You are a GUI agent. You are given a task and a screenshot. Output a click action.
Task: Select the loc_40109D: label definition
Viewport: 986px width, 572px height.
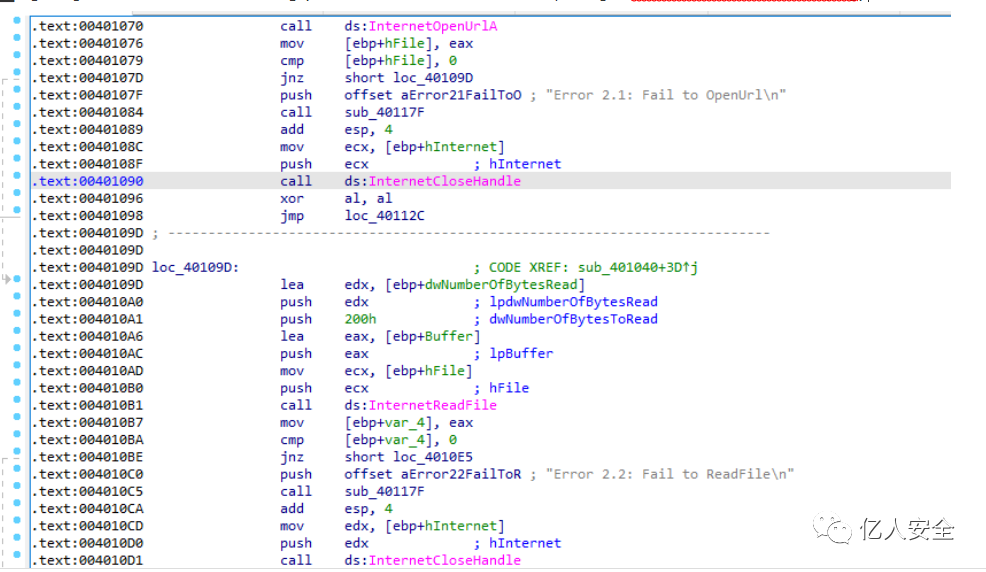pyautogui.click(x=196, y=267)
